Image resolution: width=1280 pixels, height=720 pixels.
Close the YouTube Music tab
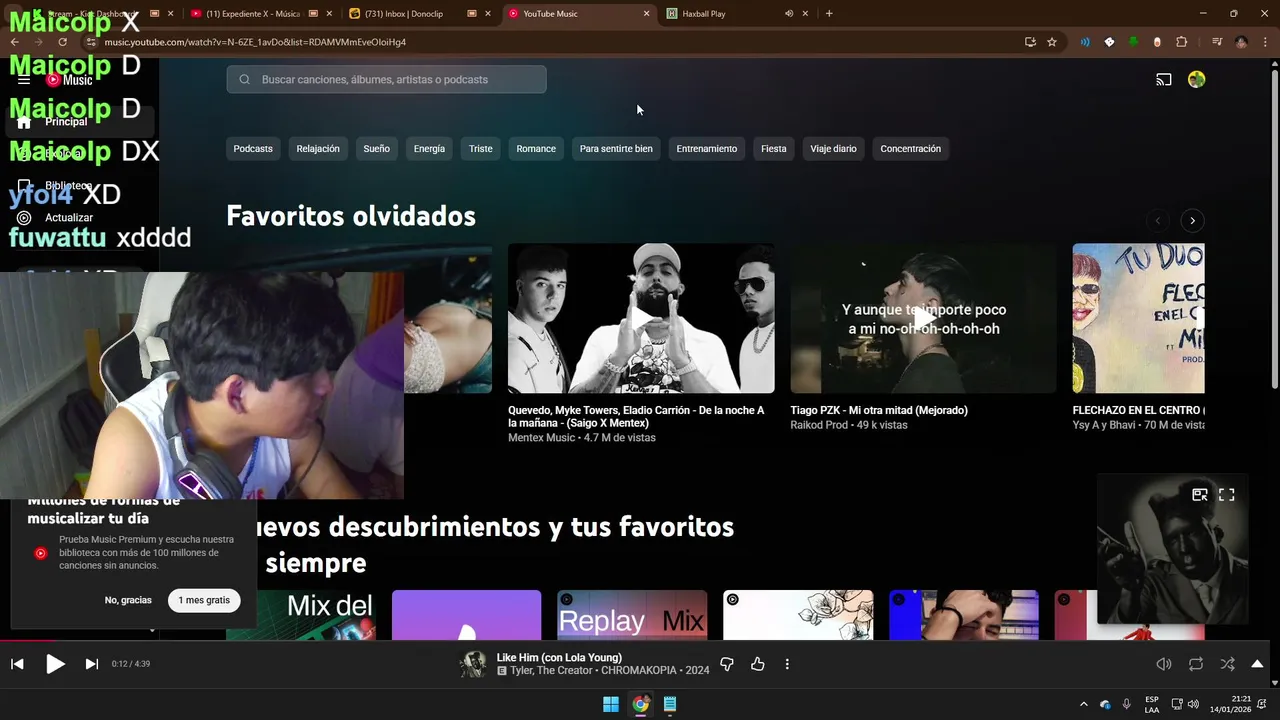click(x=646, y=14)
